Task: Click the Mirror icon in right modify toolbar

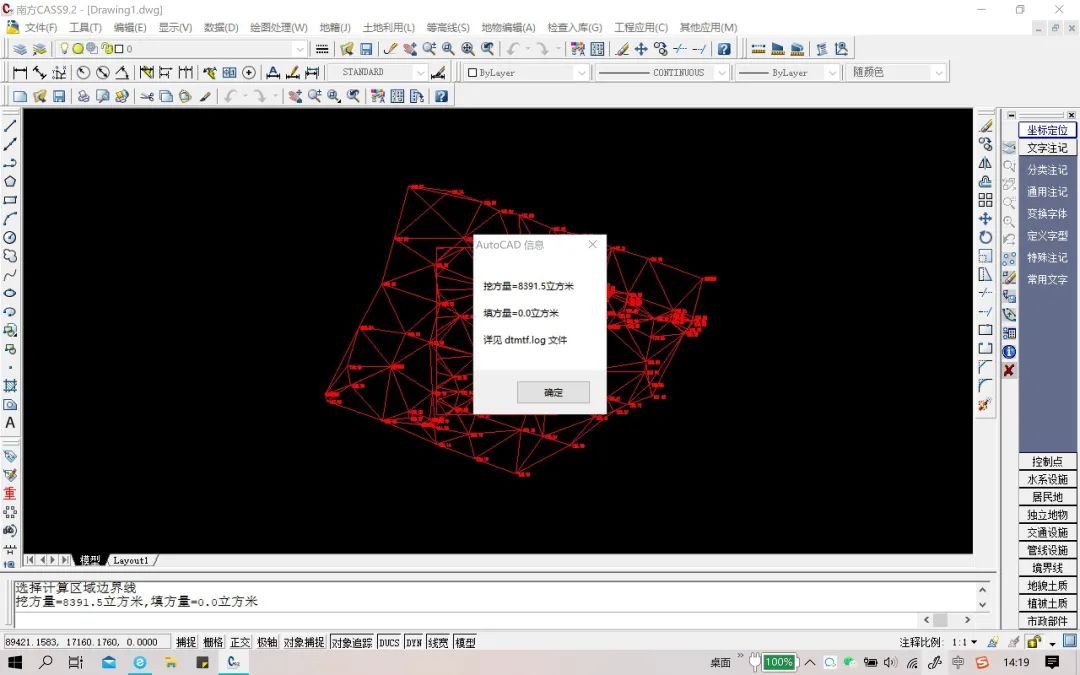Action: pyautogui.click(x=986, y=163)
